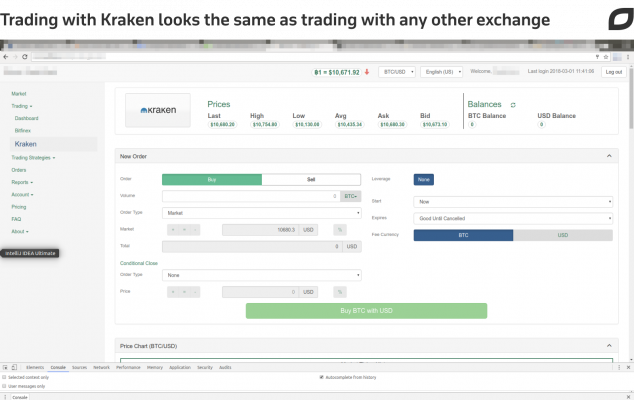This screenshot has height=400, width=634.
Task: Switch to the DevTools Performance tab
Action: 128,367
